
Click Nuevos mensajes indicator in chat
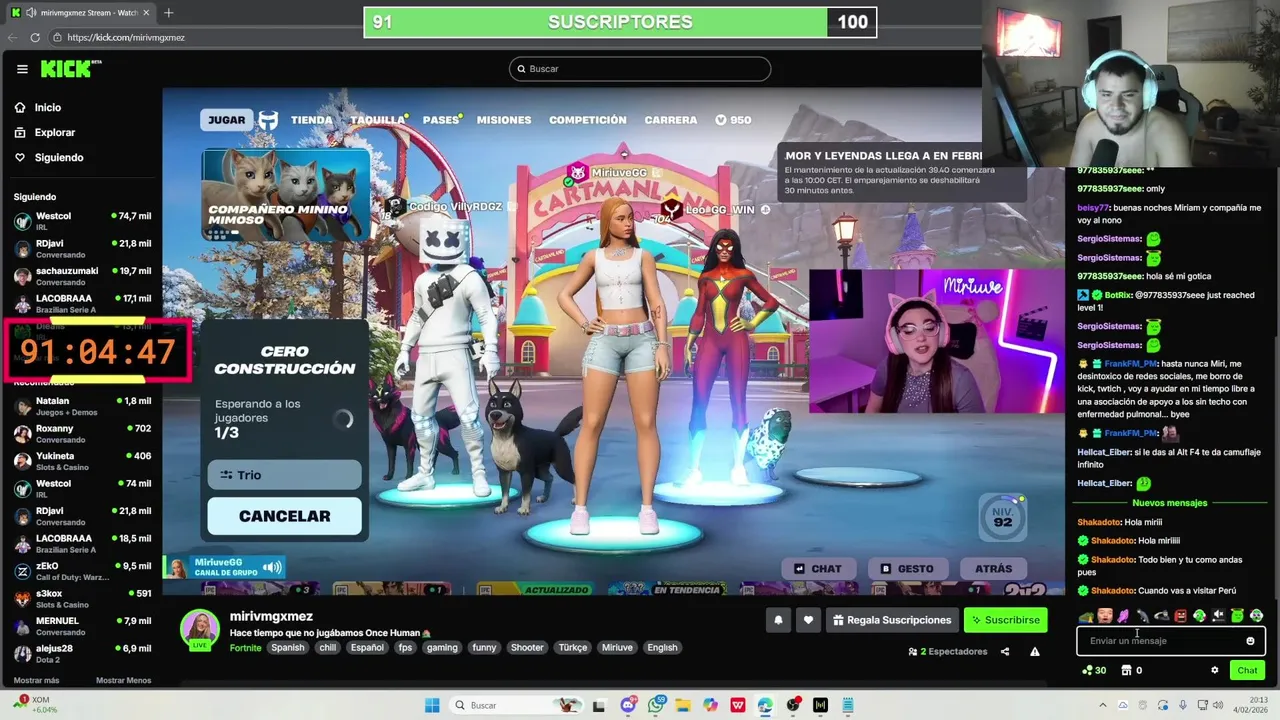(x=1169, y=503)
